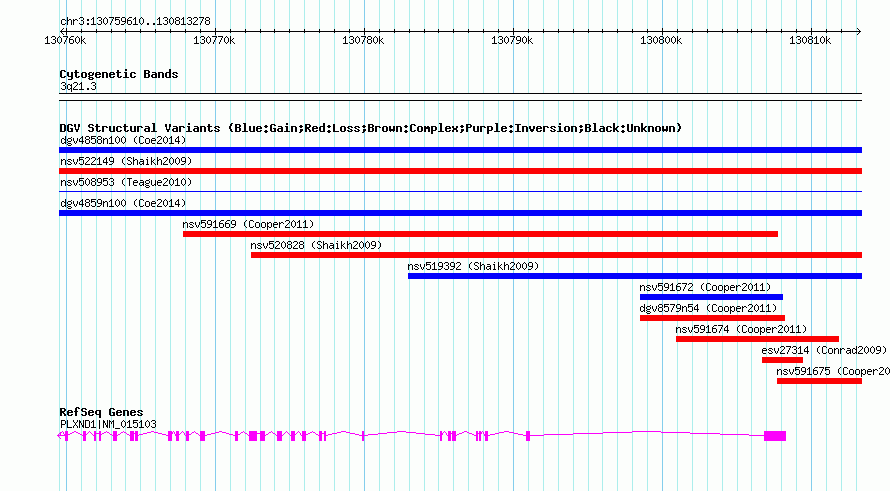The width and height of the screenshot is (890, 491).
Task: Click the 130790k ruler tick label
Action: click(512, 40)
